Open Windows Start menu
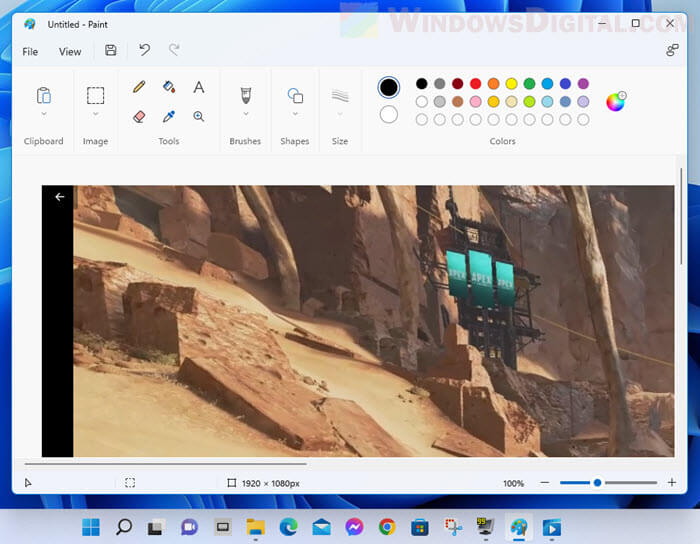The image size is (700, 544). [91, 527]
